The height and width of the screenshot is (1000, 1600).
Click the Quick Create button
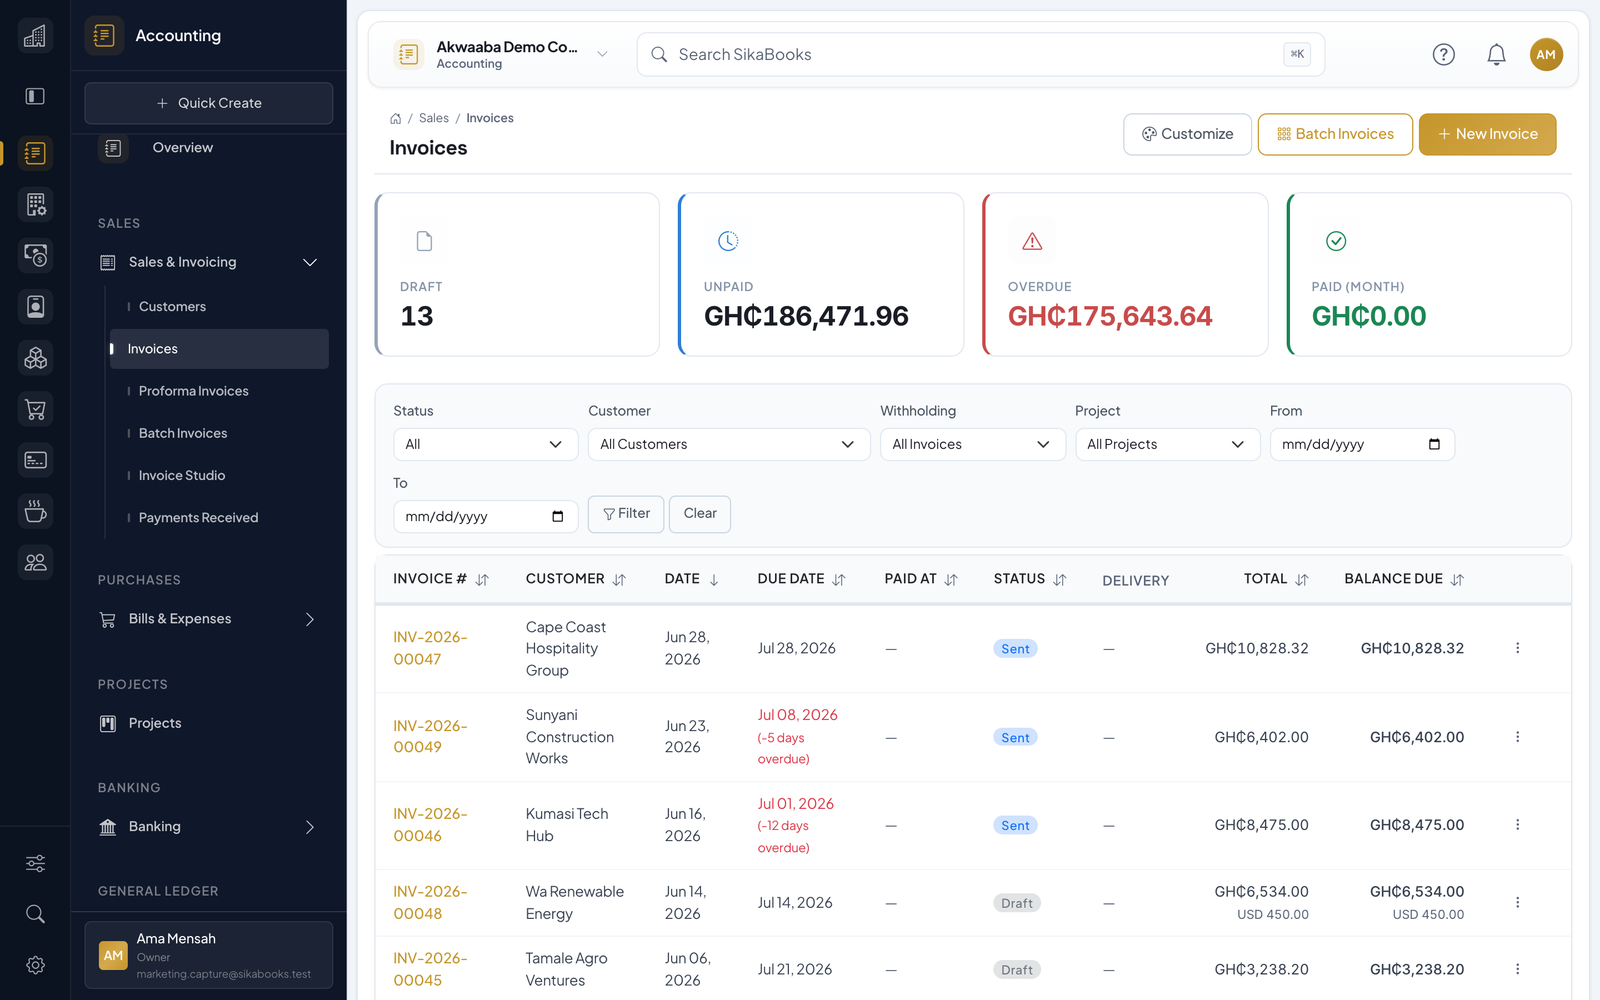208,103
